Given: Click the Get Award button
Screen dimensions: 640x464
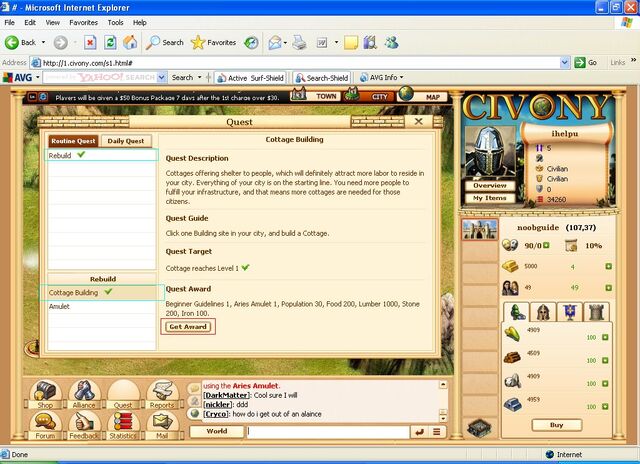Looking at the screenshot, I should (188, 326).
